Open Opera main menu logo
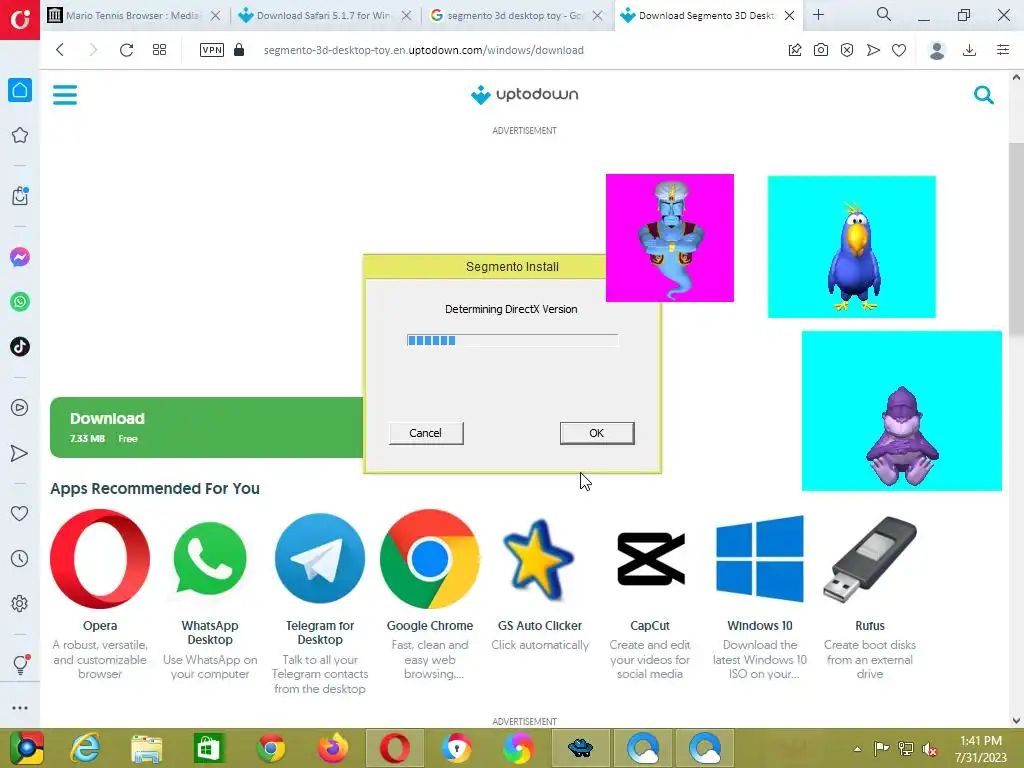Screen dimensions: 1024x768 coord(20,20)
